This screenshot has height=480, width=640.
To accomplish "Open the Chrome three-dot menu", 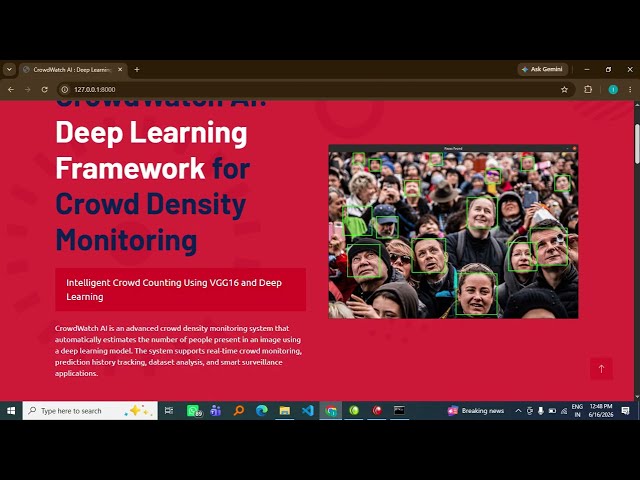I will coord(630,89).
